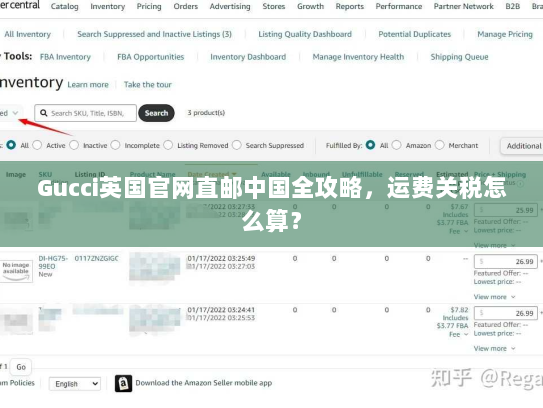
Task: Open FBA Inventory tool
Action: pyautogui.click(x=65, y=57)
